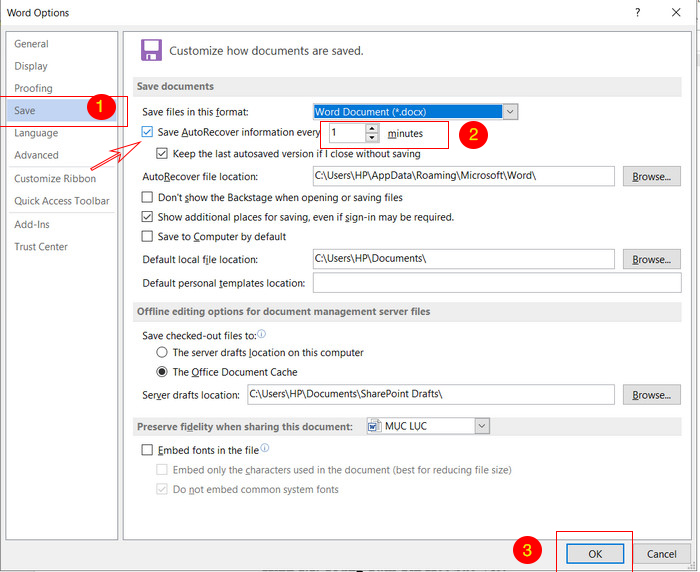Screen dimensions: 700x572
Task: Click the Cancel button
Action: (x=662, y=554)
